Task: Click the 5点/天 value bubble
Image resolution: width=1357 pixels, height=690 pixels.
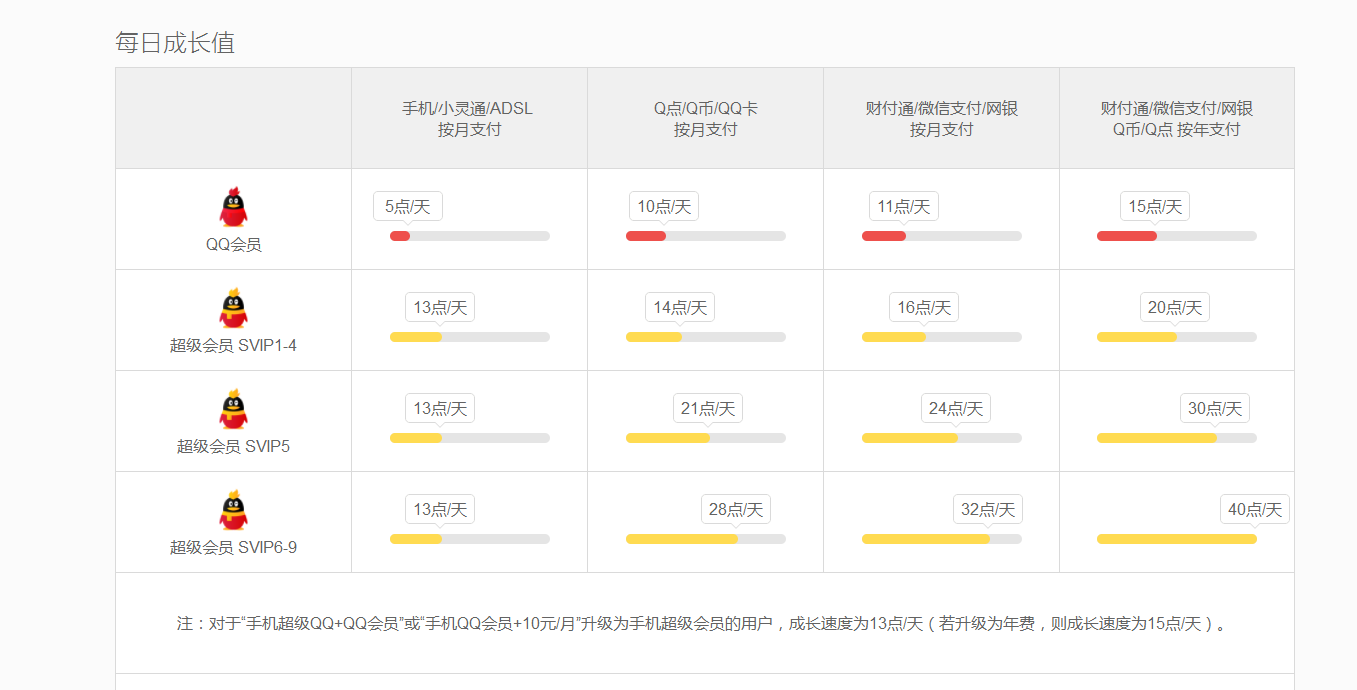Action: coord(408,207)
